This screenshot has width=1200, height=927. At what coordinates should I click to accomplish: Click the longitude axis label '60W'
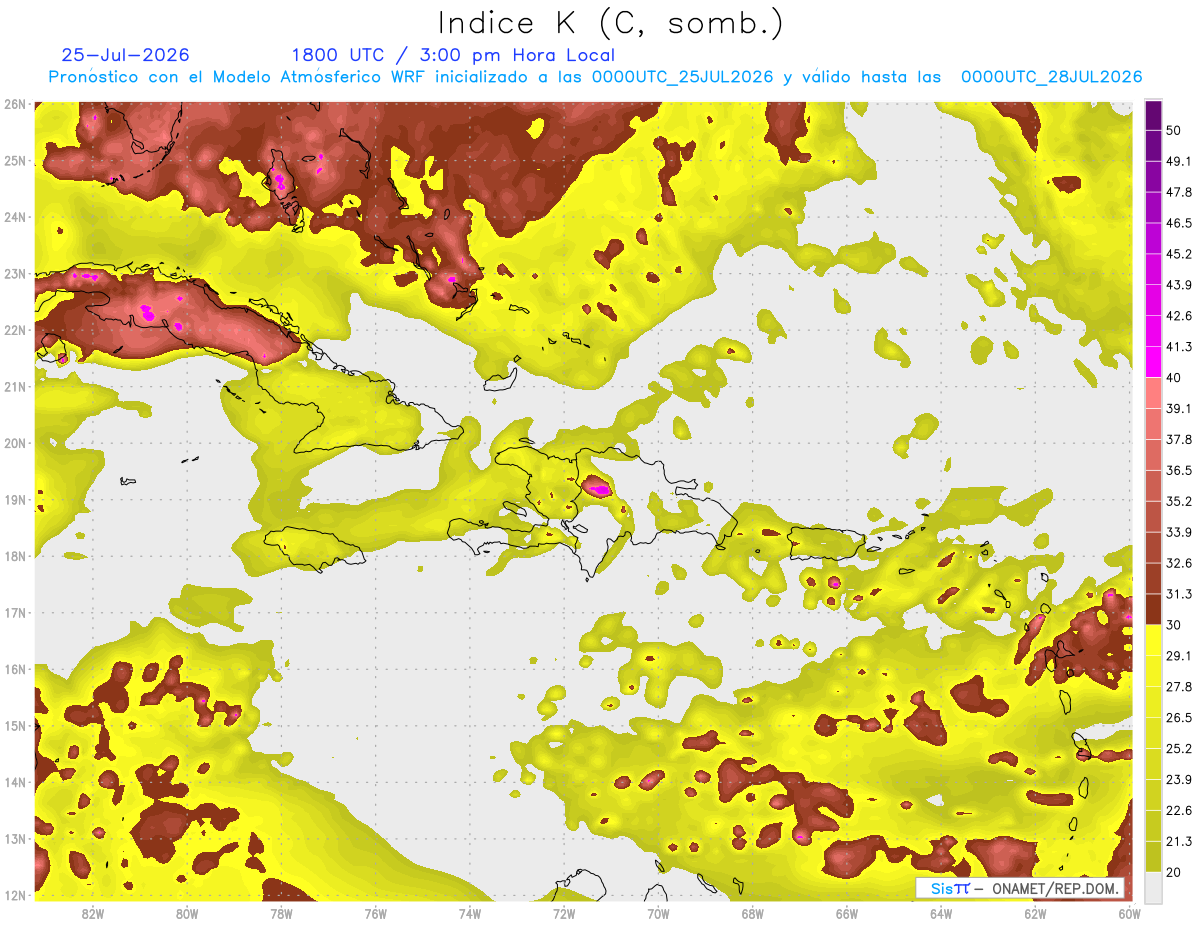click(1129, 913)
